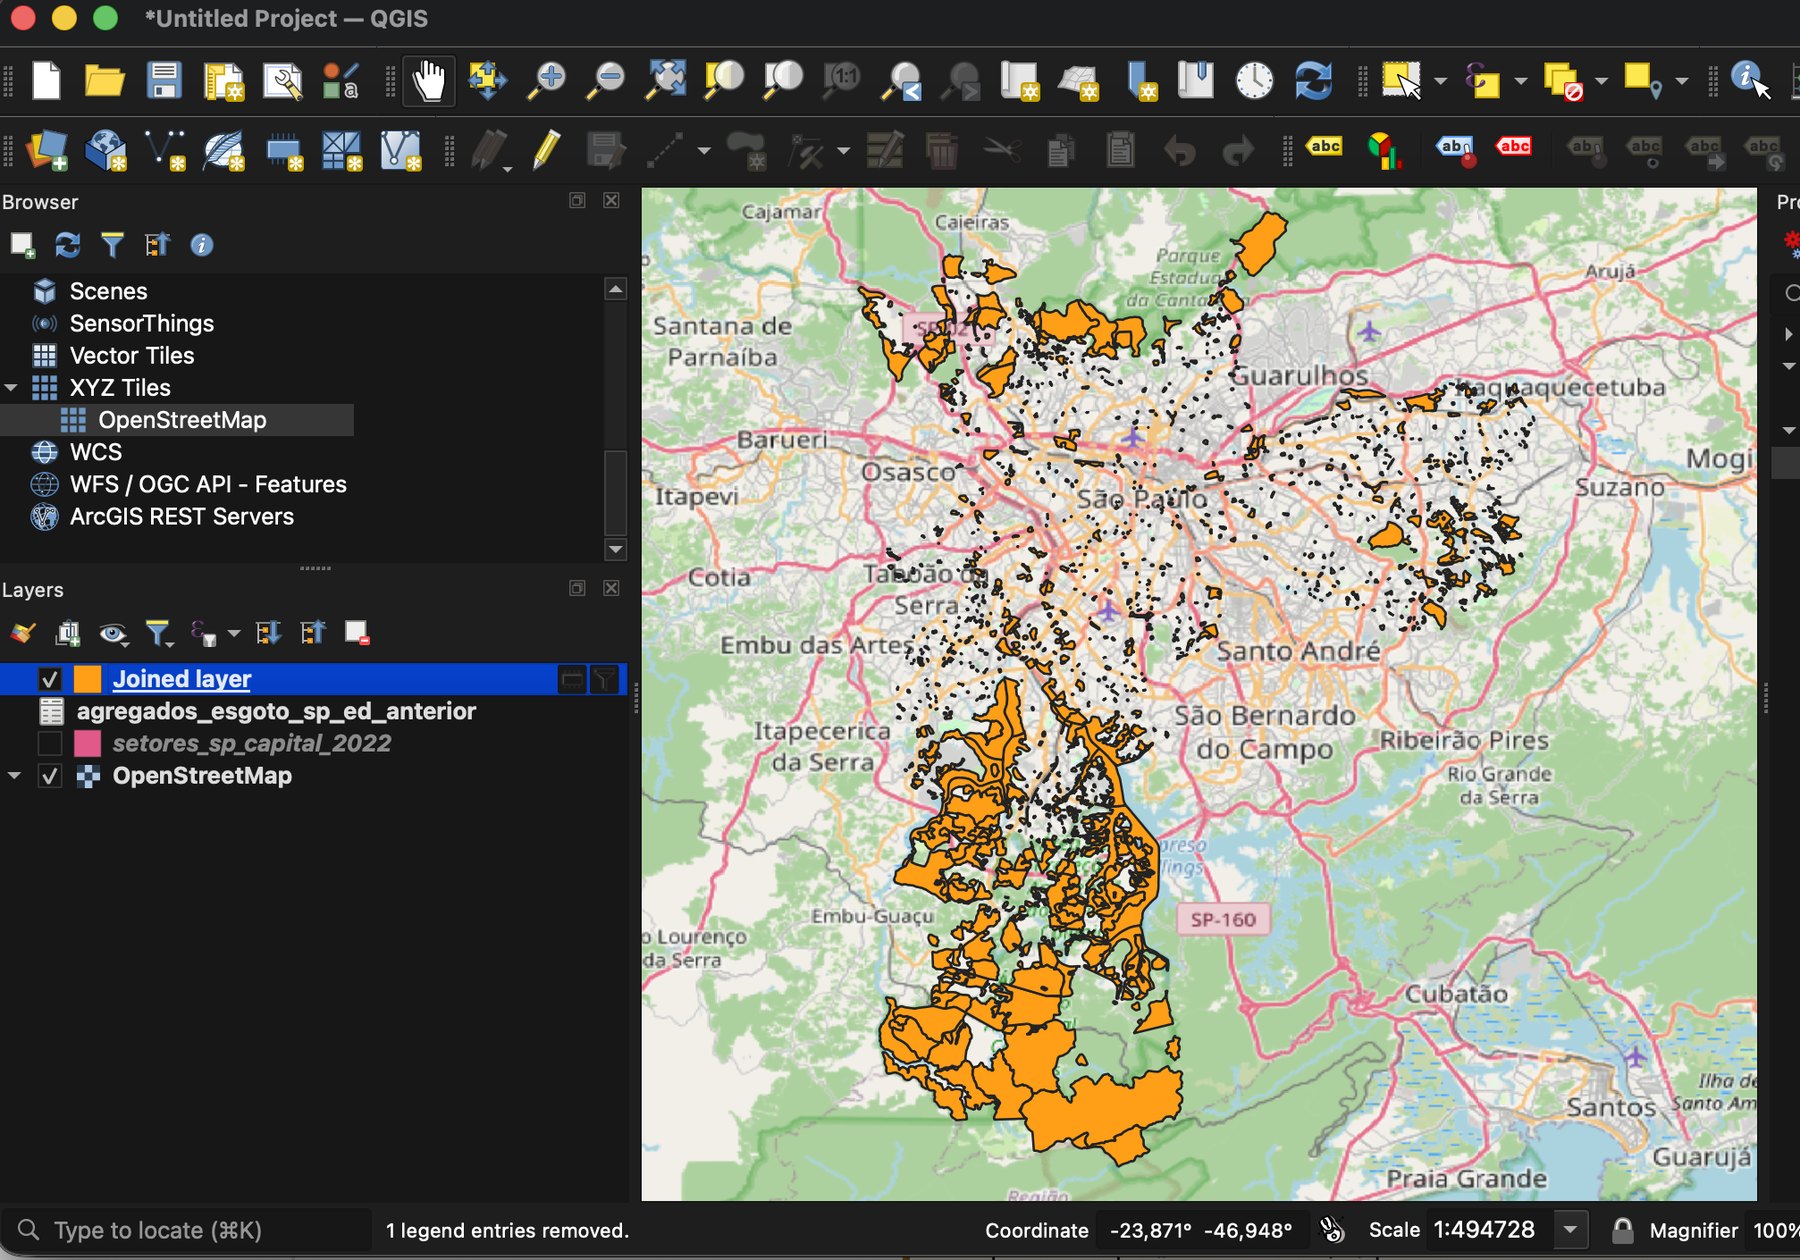Click the setores_sp_capital_2022 pink swatch
The image size is (1800, 1260).
pos(87,743)
